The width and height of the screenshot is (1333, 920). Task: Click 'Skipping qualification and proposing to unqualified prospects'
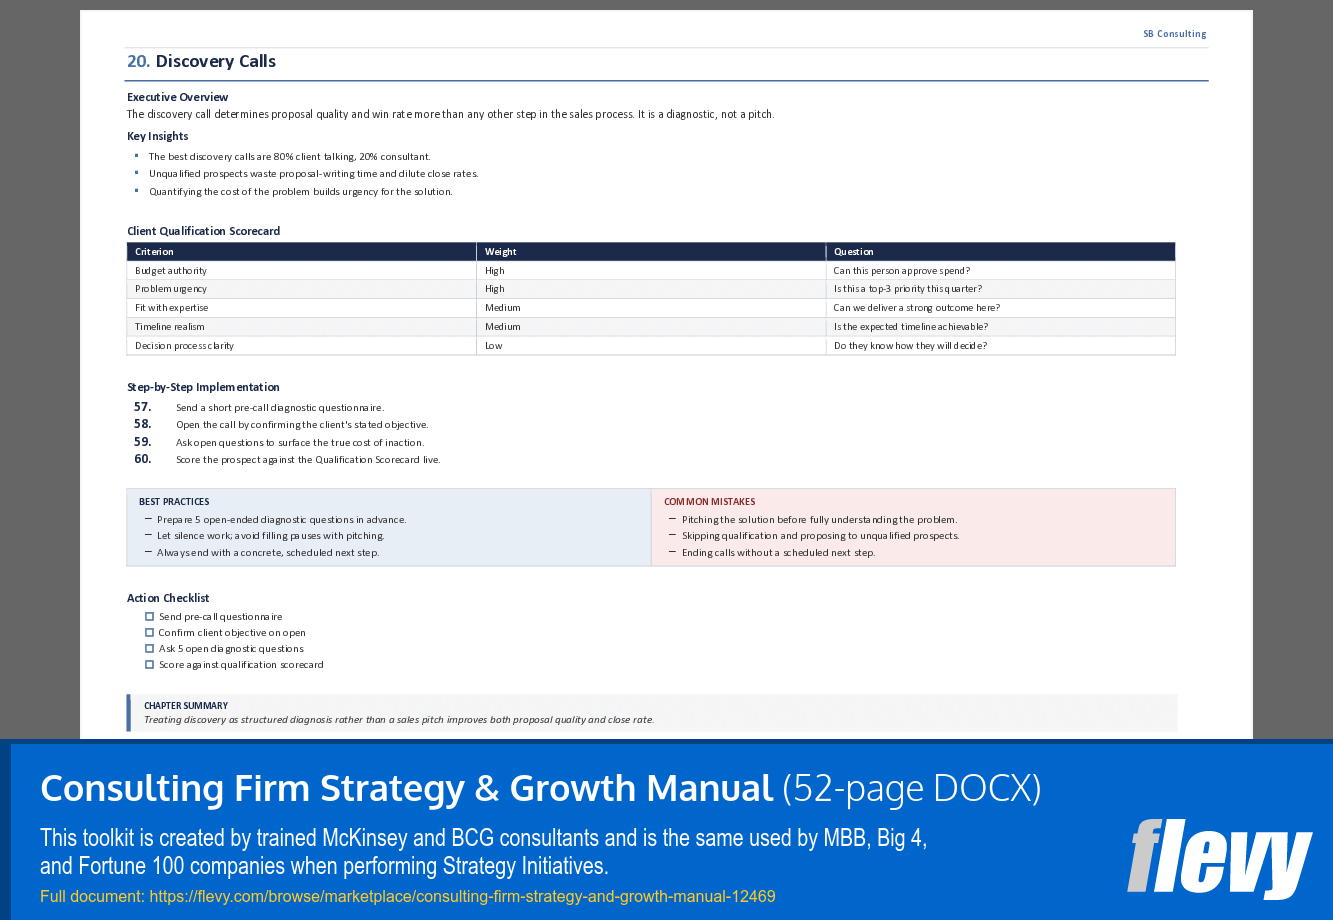tap(820, 536)
